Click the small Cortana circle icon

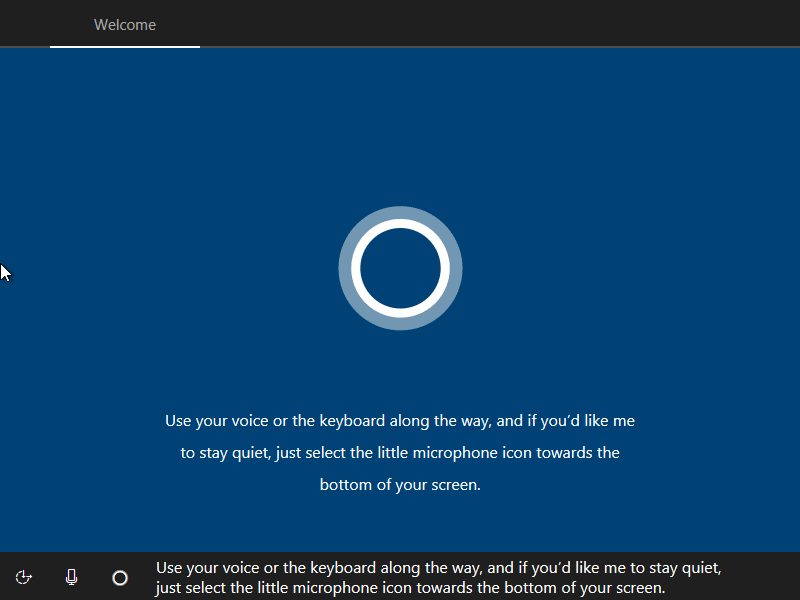click(120, 578)
